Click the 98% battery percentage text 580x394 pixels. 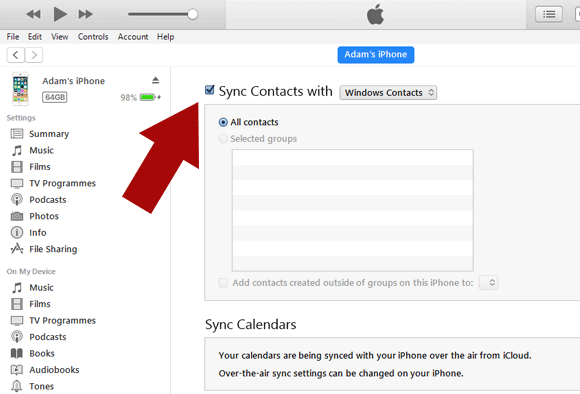click(x=128, y=98)
